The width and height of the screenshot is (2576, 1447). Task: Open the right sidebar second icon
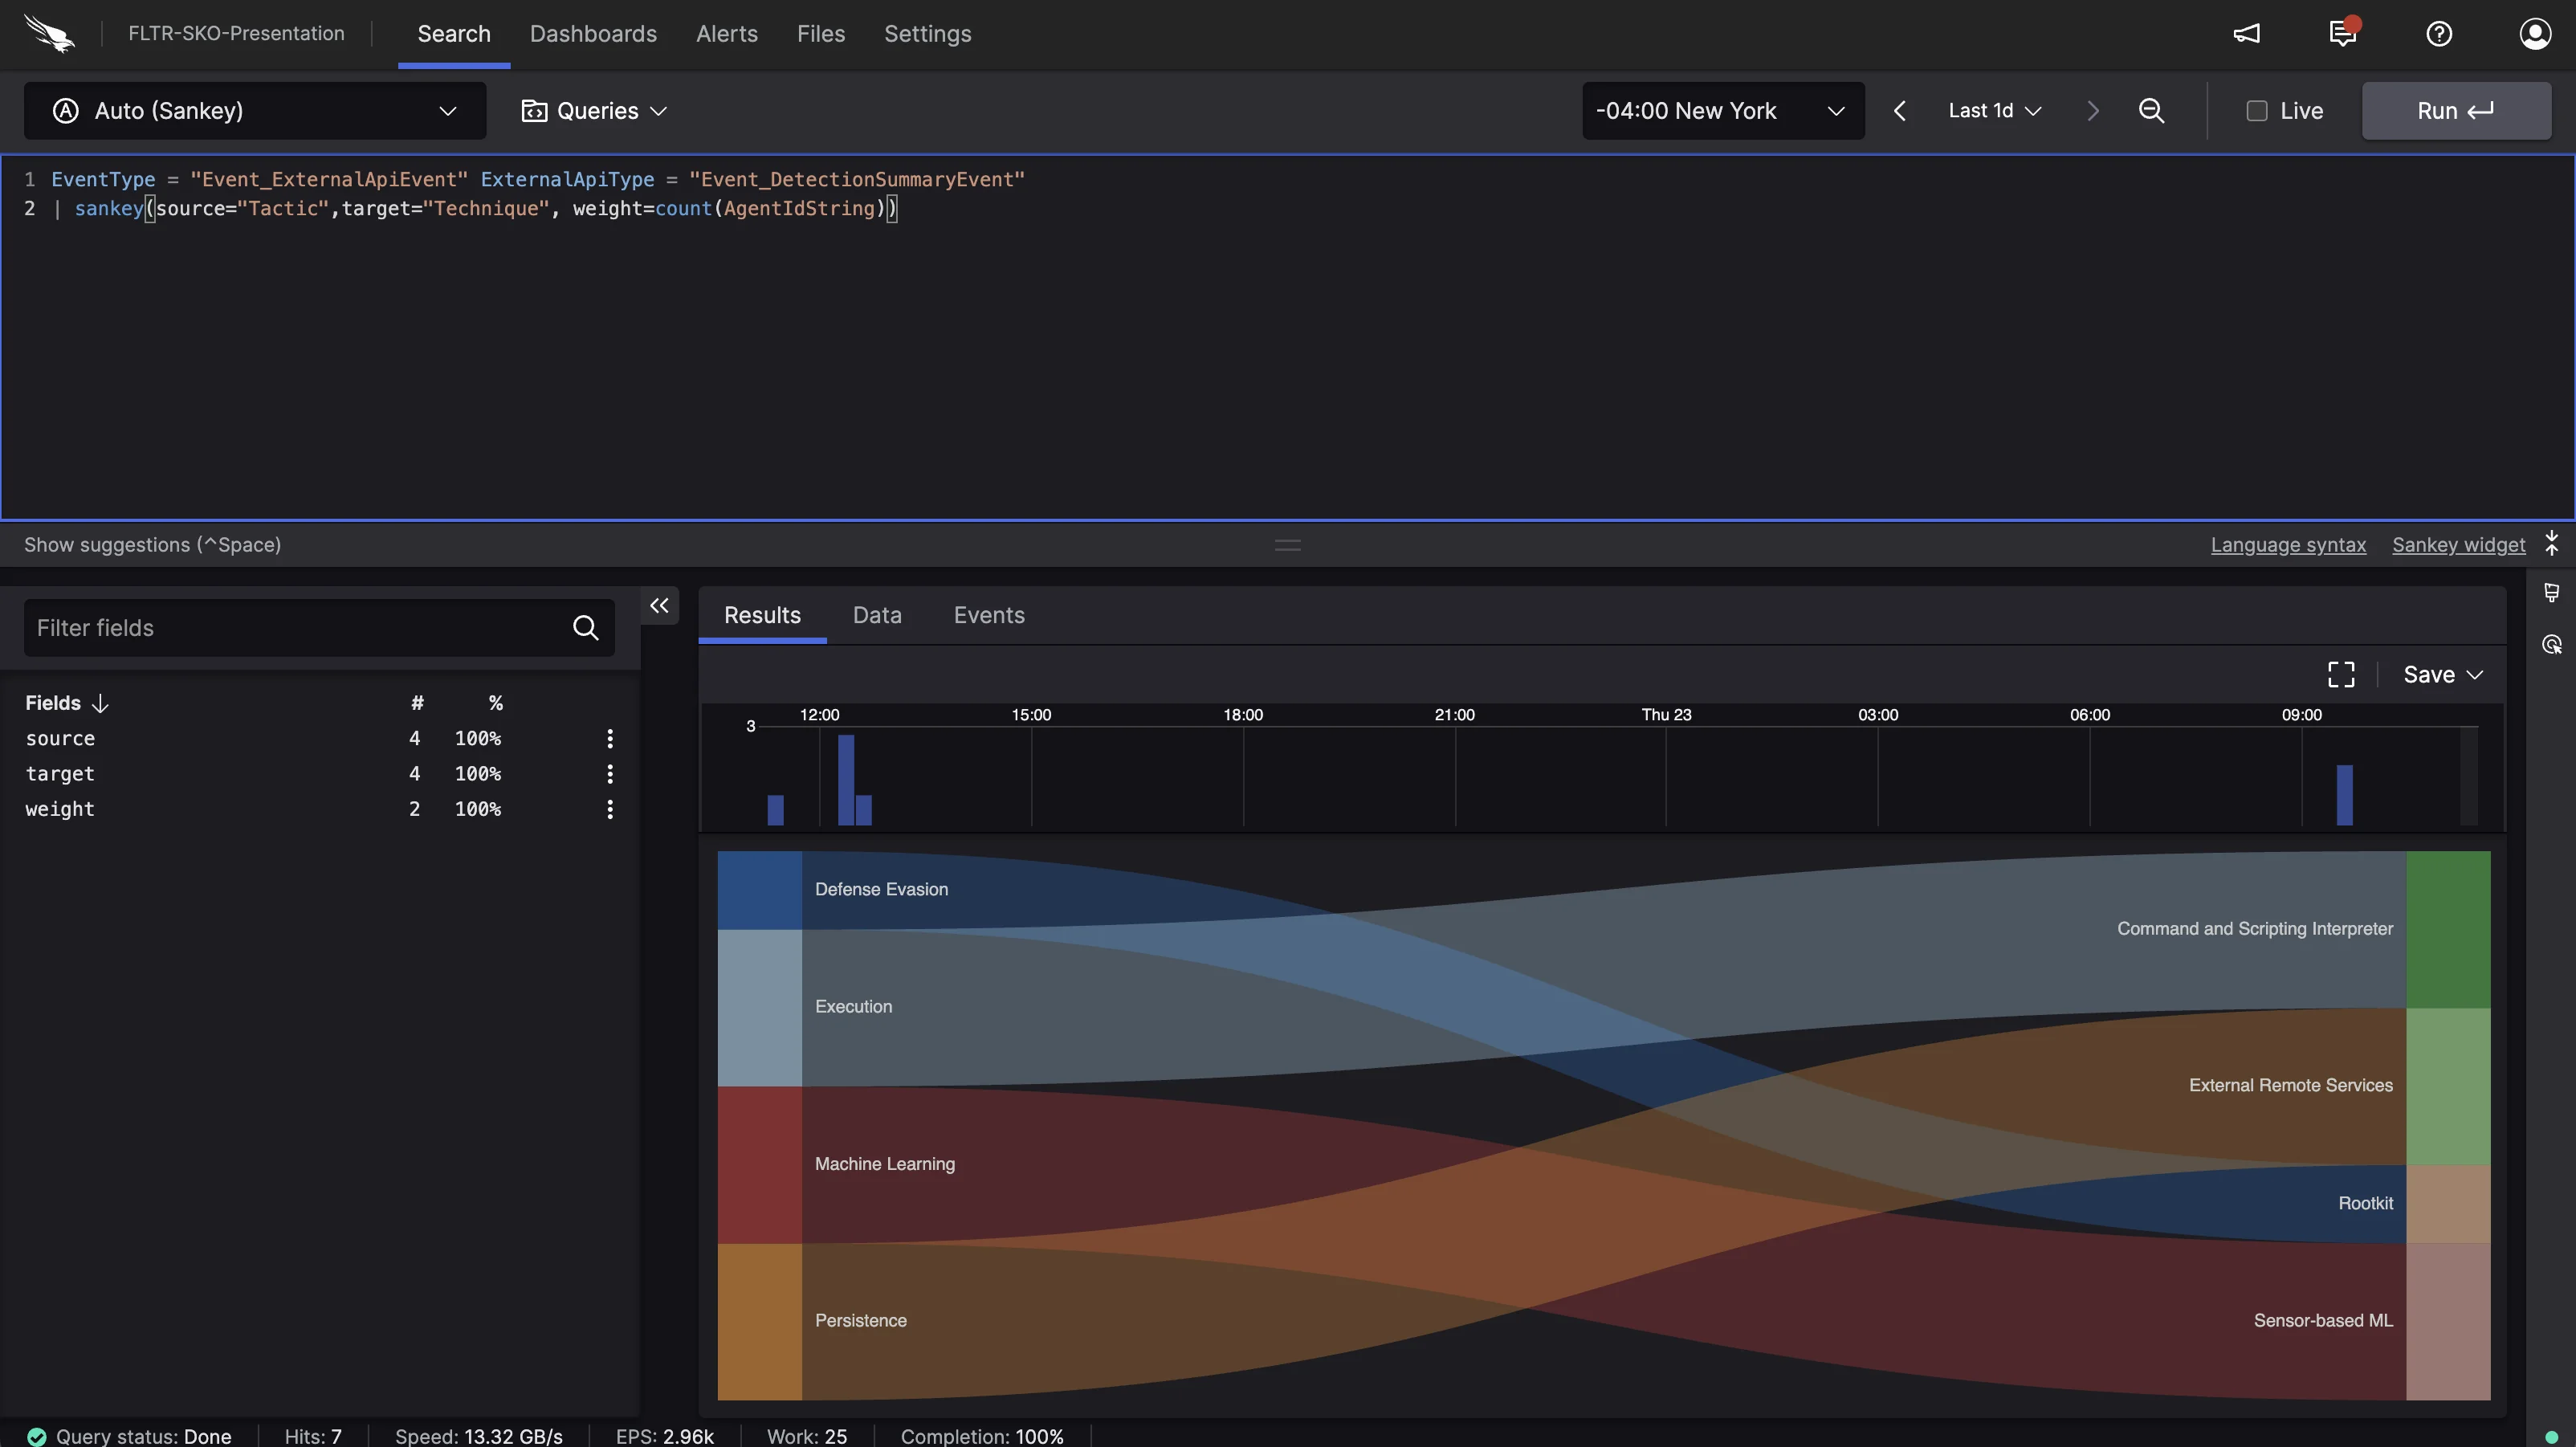point(2551,645)
